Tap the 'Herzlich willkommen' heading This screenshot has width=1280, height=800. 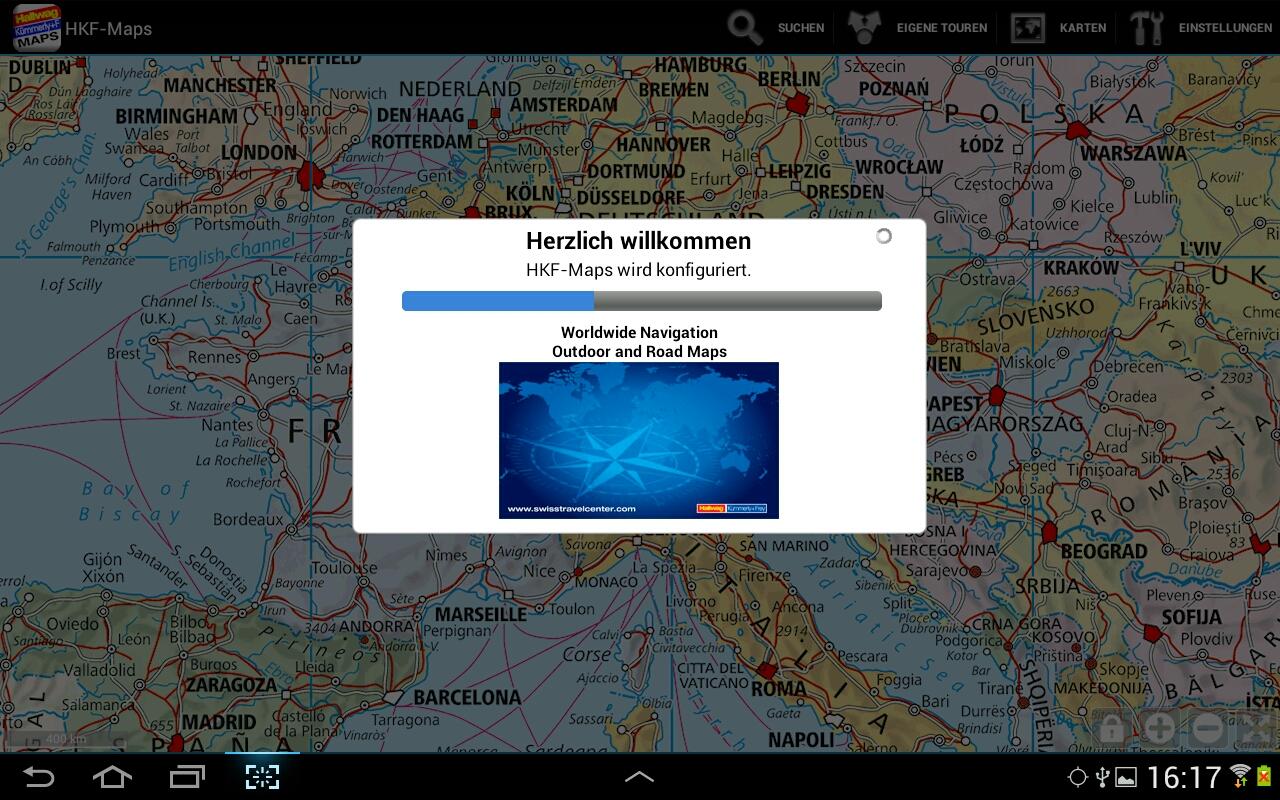639,241
